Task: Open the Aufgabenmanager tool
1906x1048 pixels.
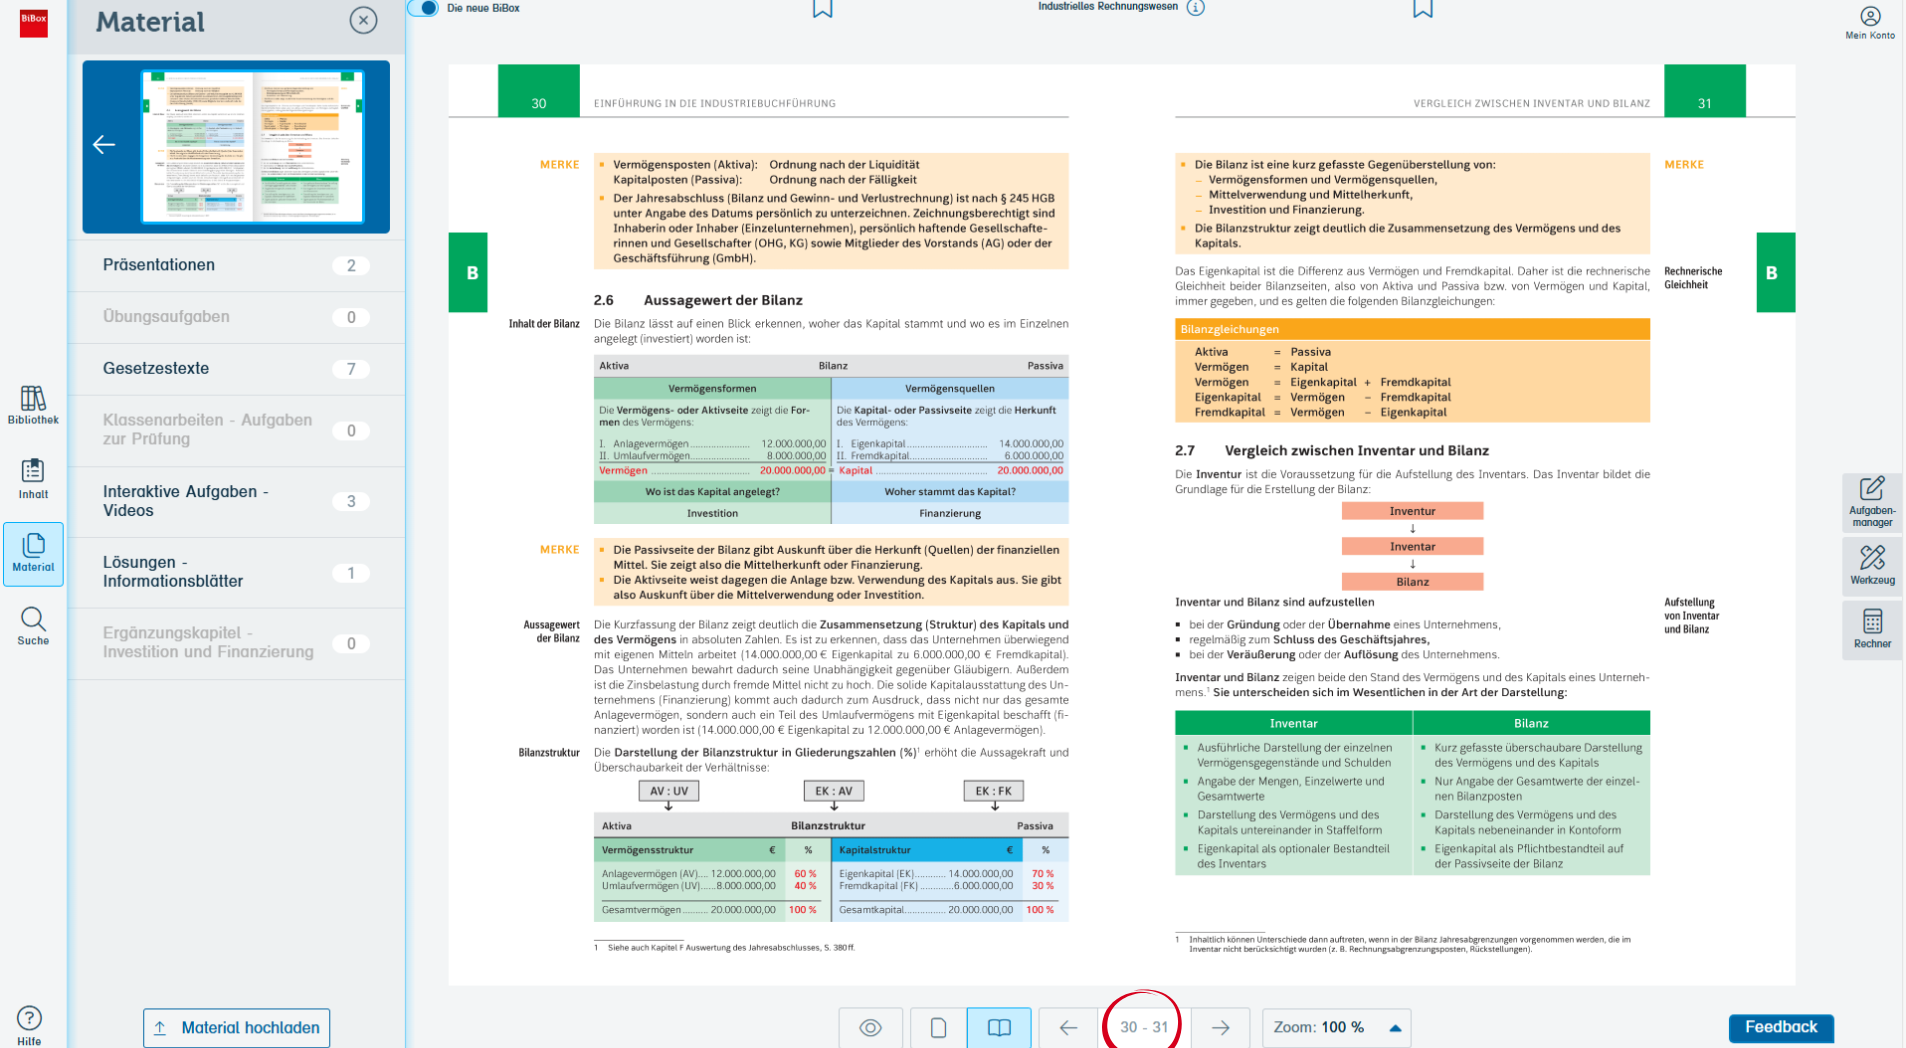Action: [x=1871, y=501]
